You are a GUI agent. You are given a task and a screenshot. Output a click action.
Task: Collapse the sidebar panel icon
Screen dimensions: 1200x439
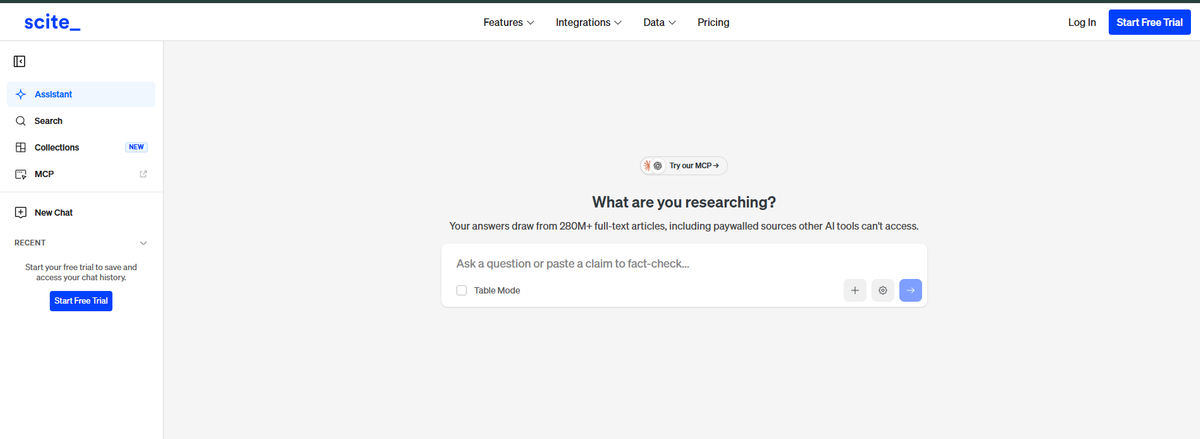click(x=20, y=62)
